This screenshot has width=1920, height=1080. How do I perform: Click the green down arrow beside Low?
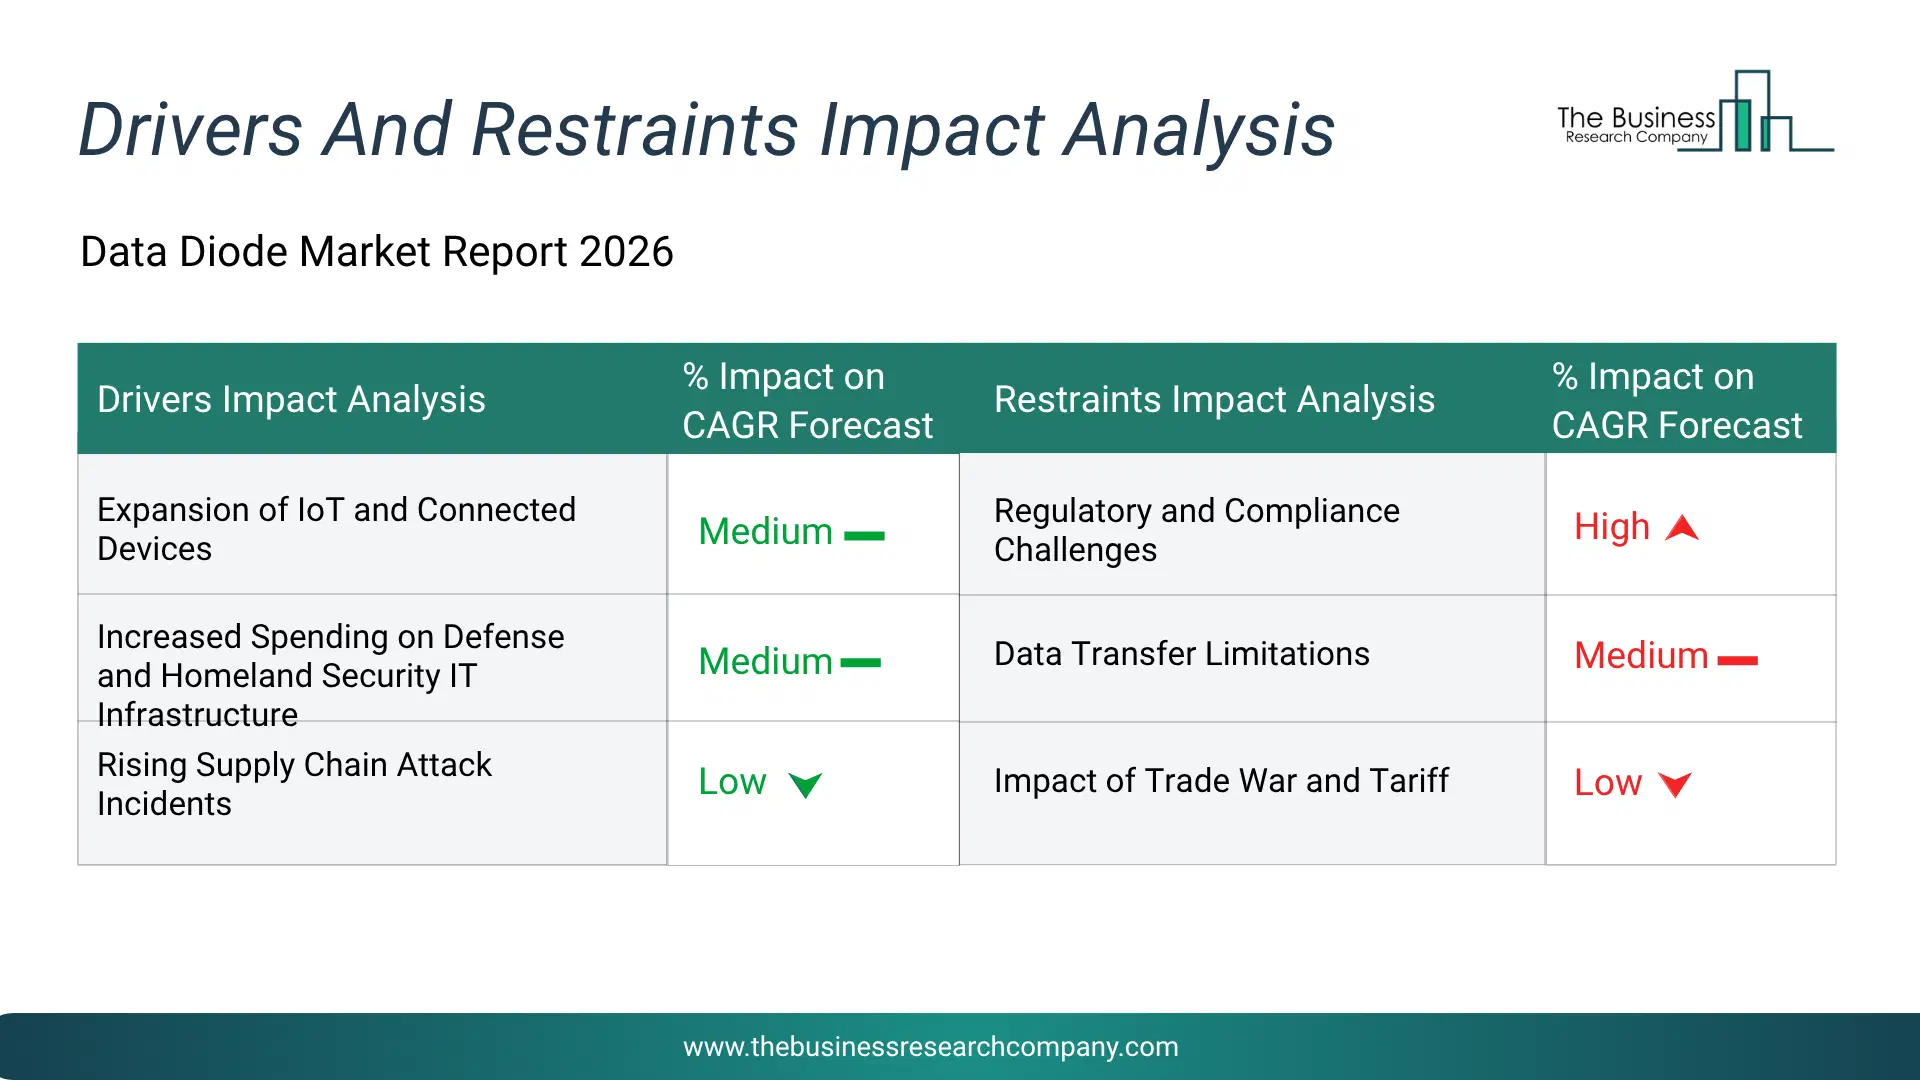[805, 785]
